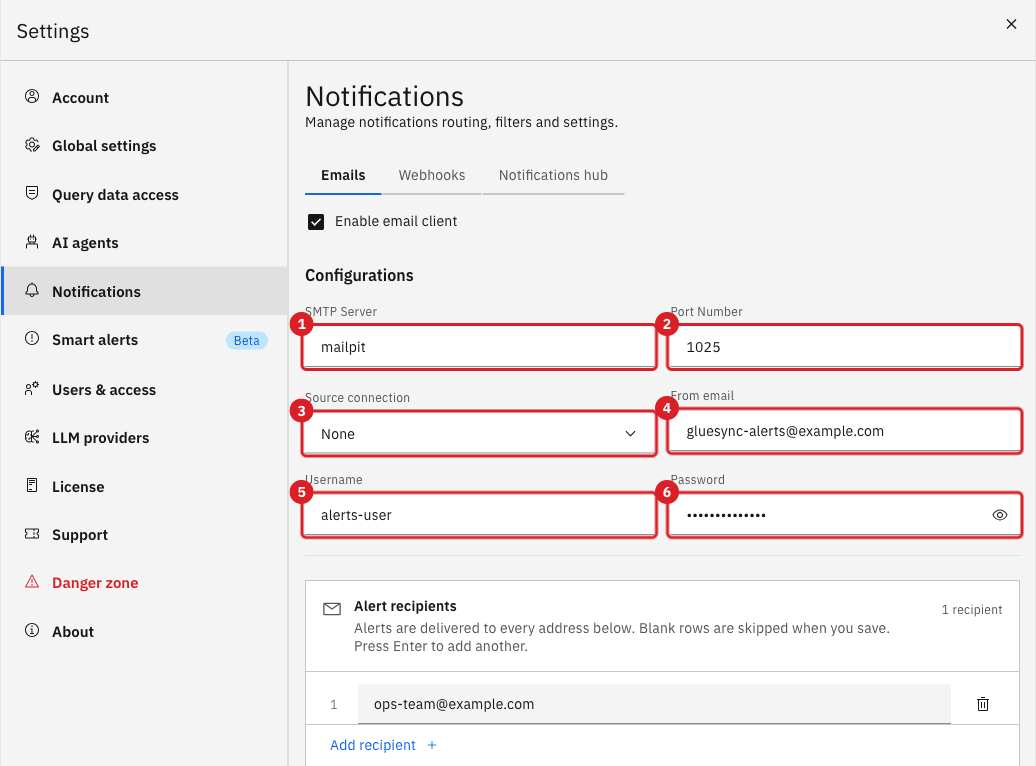Open the About section

pyautogui.click(x=144, y=631)
